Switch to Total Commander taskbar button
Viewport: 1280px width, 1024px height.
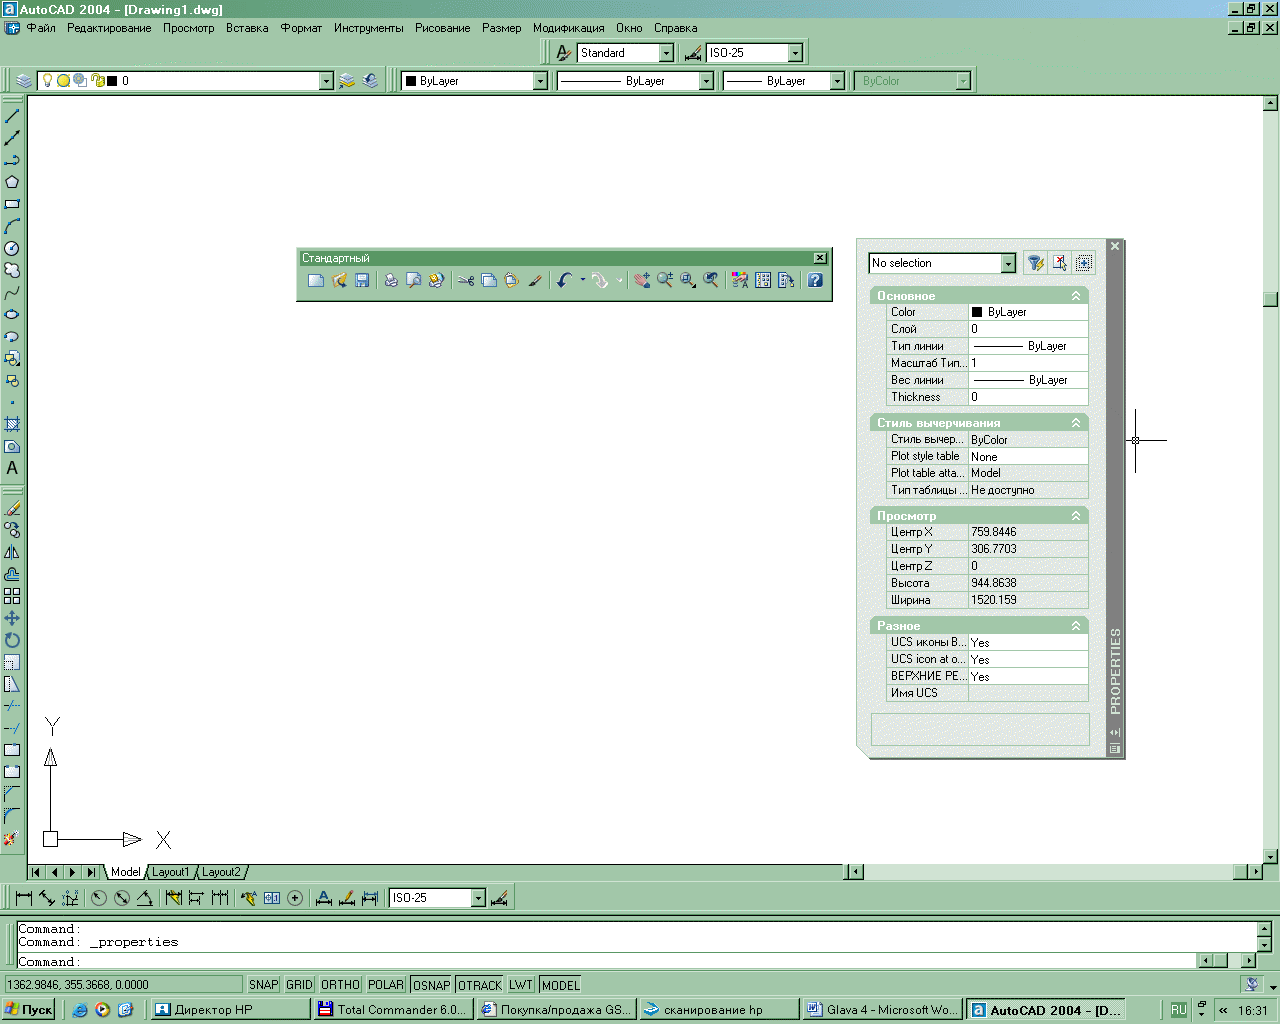pos(392,1010)
